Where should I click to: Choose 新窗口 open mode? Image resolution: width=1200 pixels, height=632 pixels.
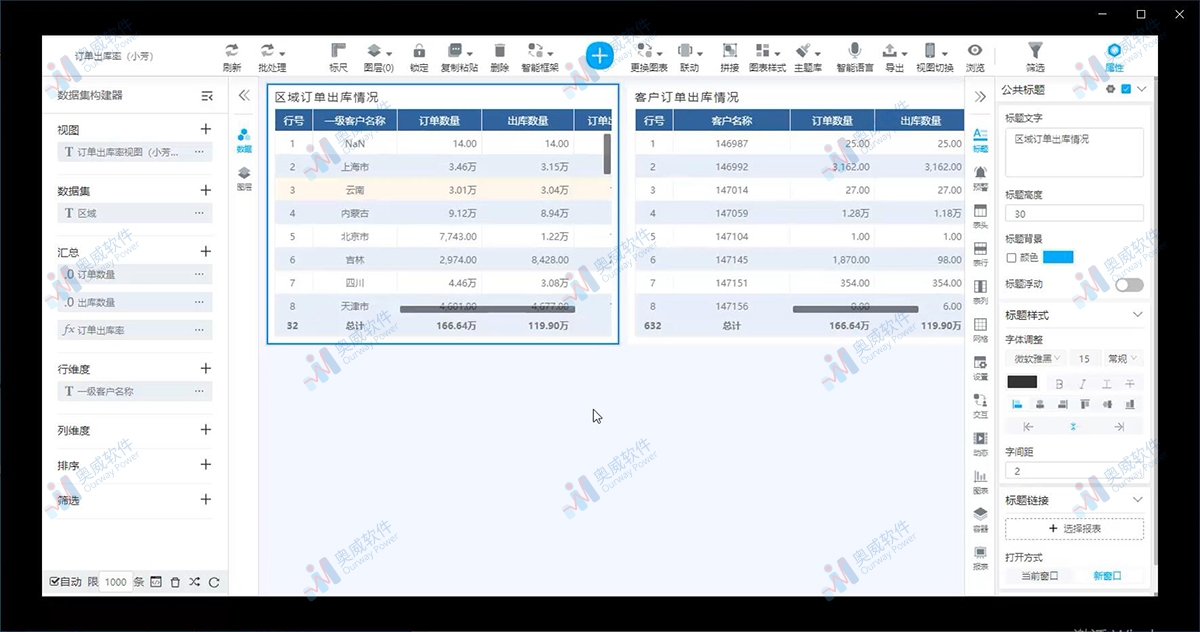click(1107, 576)
